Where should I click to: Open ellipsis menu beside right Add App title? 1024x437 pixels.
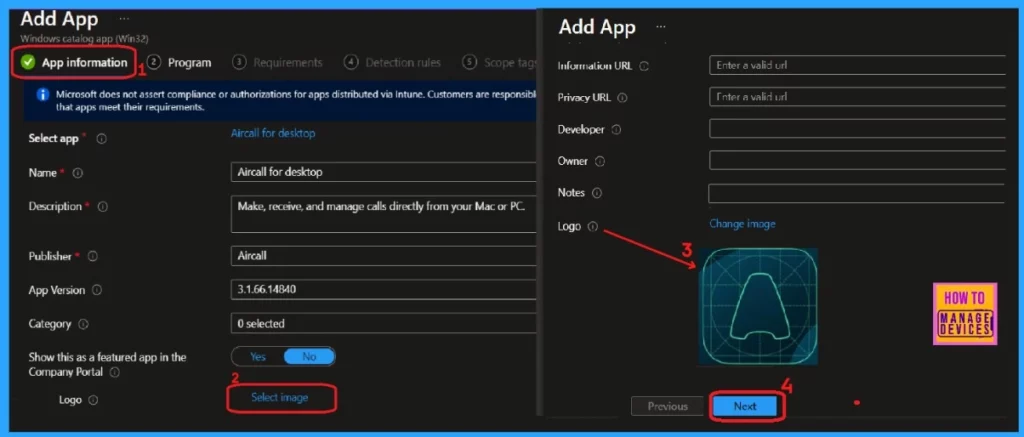661,27
